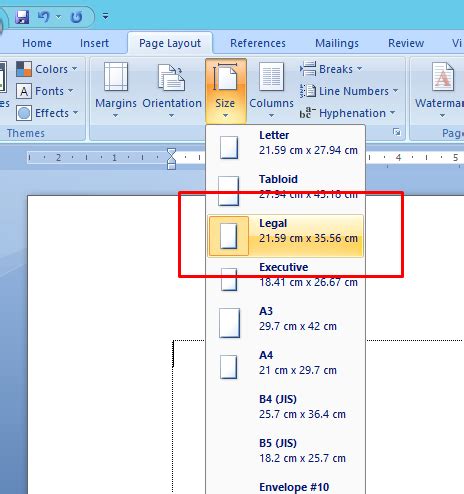Click the indent marker on ruler
Image resolution: width=464 pixels, height=494 pixels.
171,159
